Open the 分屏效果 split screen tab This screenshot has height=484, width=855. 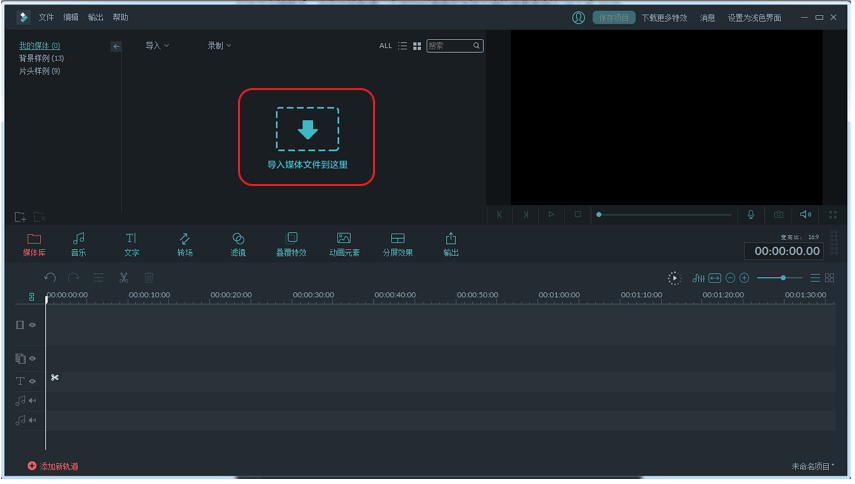tap(398, 245)
